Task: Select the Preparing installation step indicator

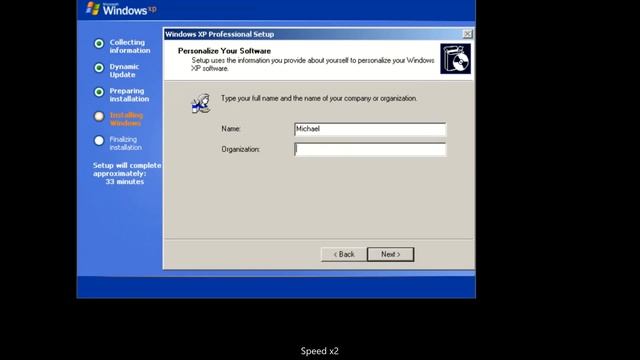Action: click(99, 92)
